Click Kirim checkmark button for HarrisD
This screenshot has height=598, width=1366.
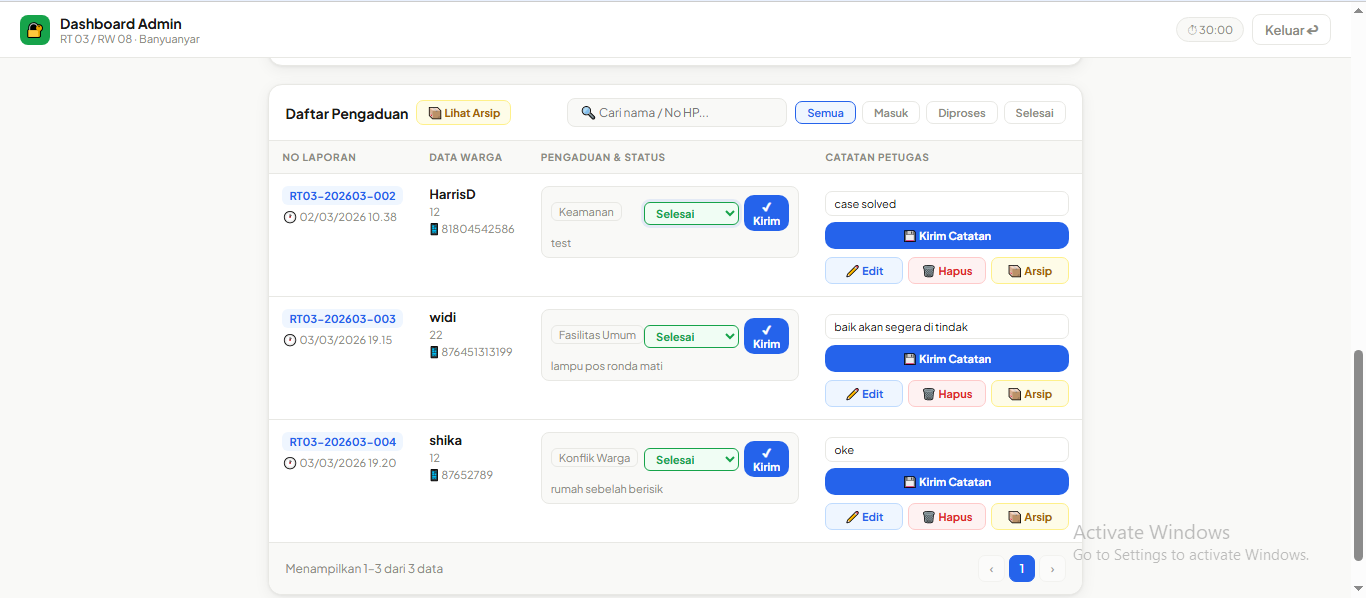point(766,213)
